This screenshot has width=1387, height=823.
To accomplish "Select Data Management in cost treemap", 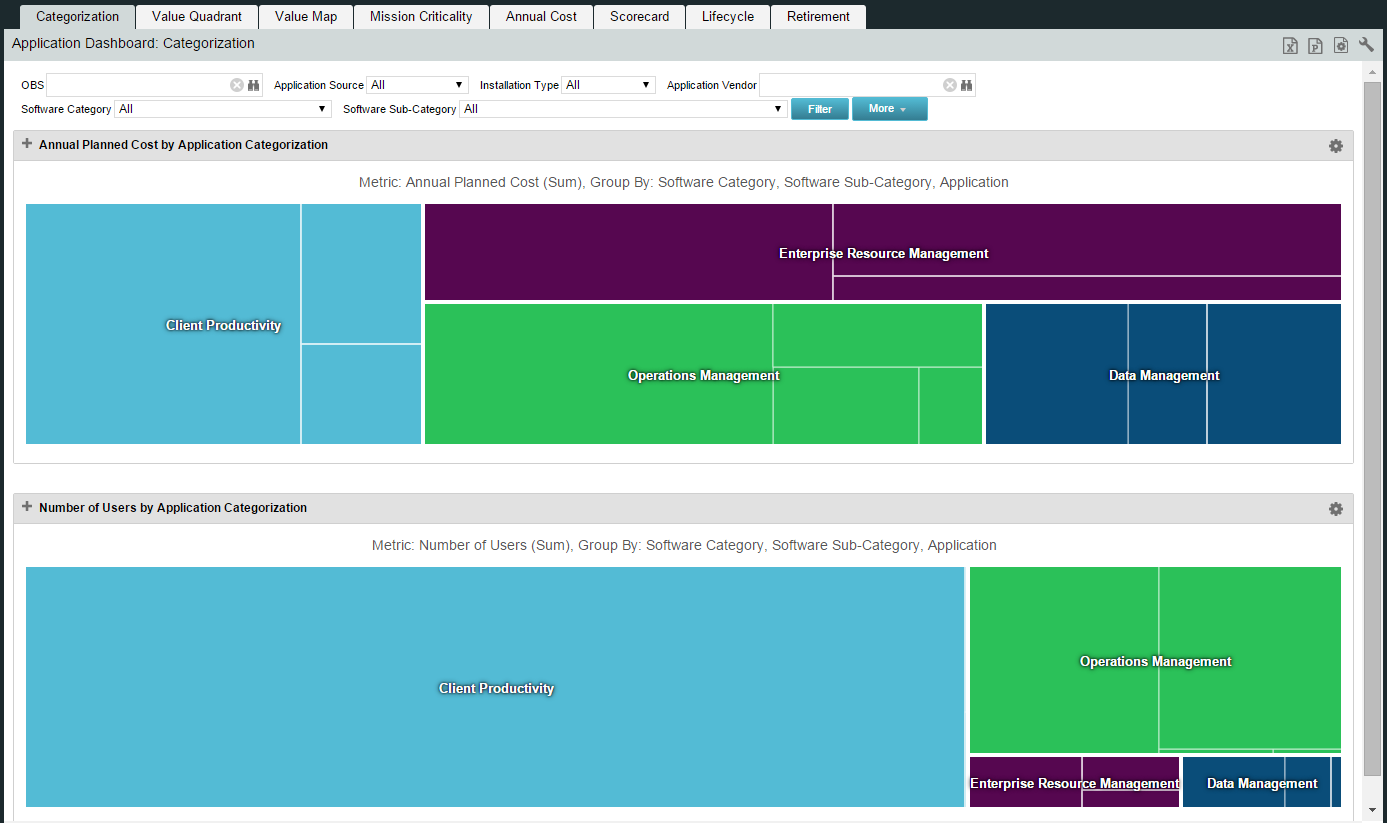I will (1164, 375).
